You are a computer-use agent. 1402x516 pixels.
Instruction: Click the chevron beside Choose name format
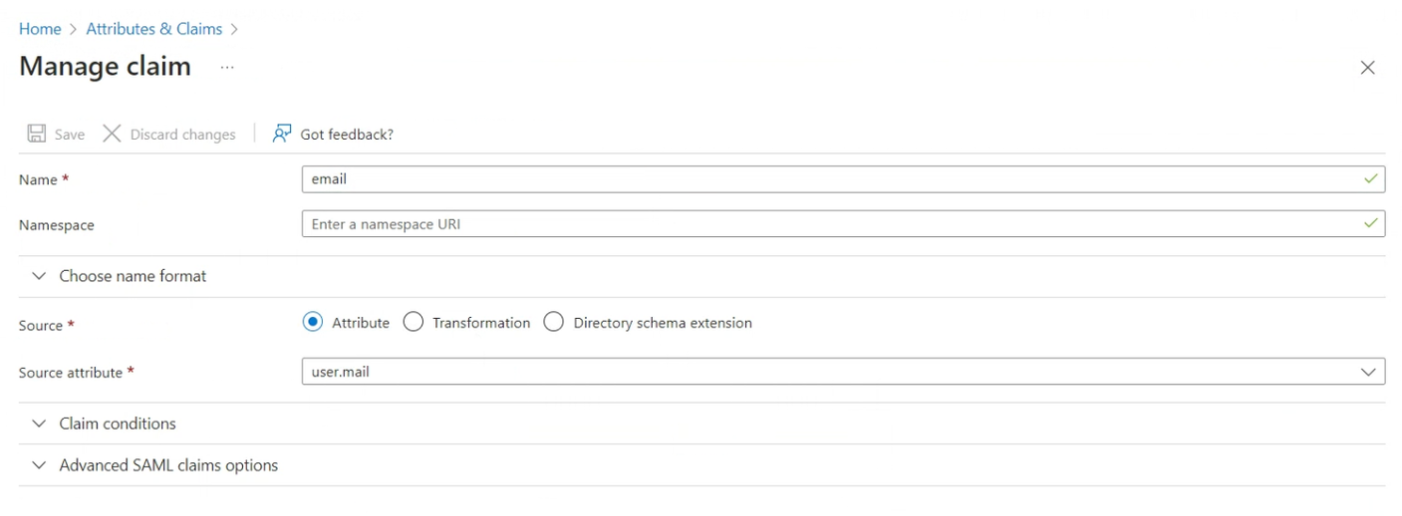click(39, 276)
